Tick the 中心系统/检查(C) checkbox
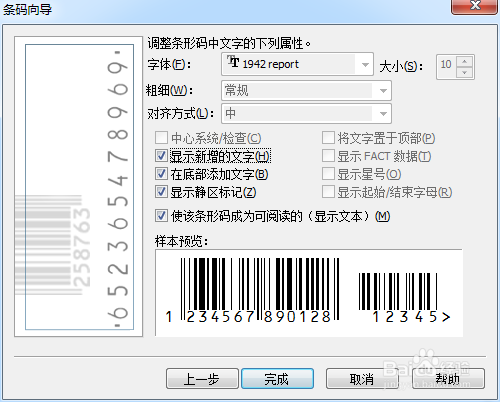Image resolution: width=500 pixels, height=402 pixels. click(161, 138)
